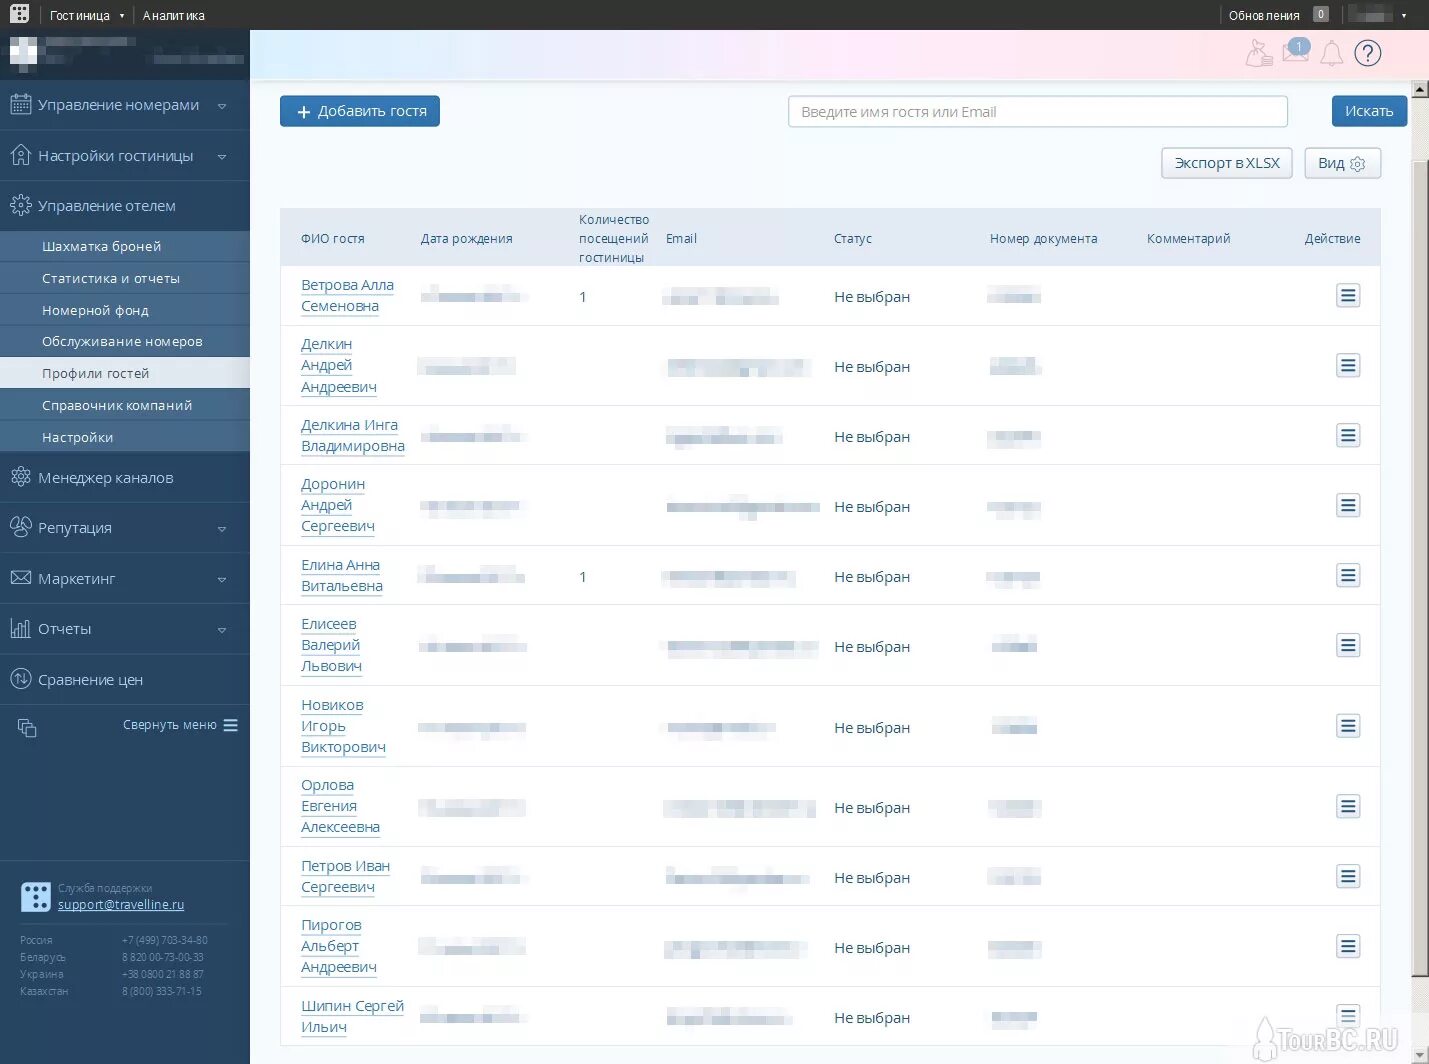Open action menu for Елисеев Валерий Львович
1429x1064 pixels.
click(x=1348, y=645)
